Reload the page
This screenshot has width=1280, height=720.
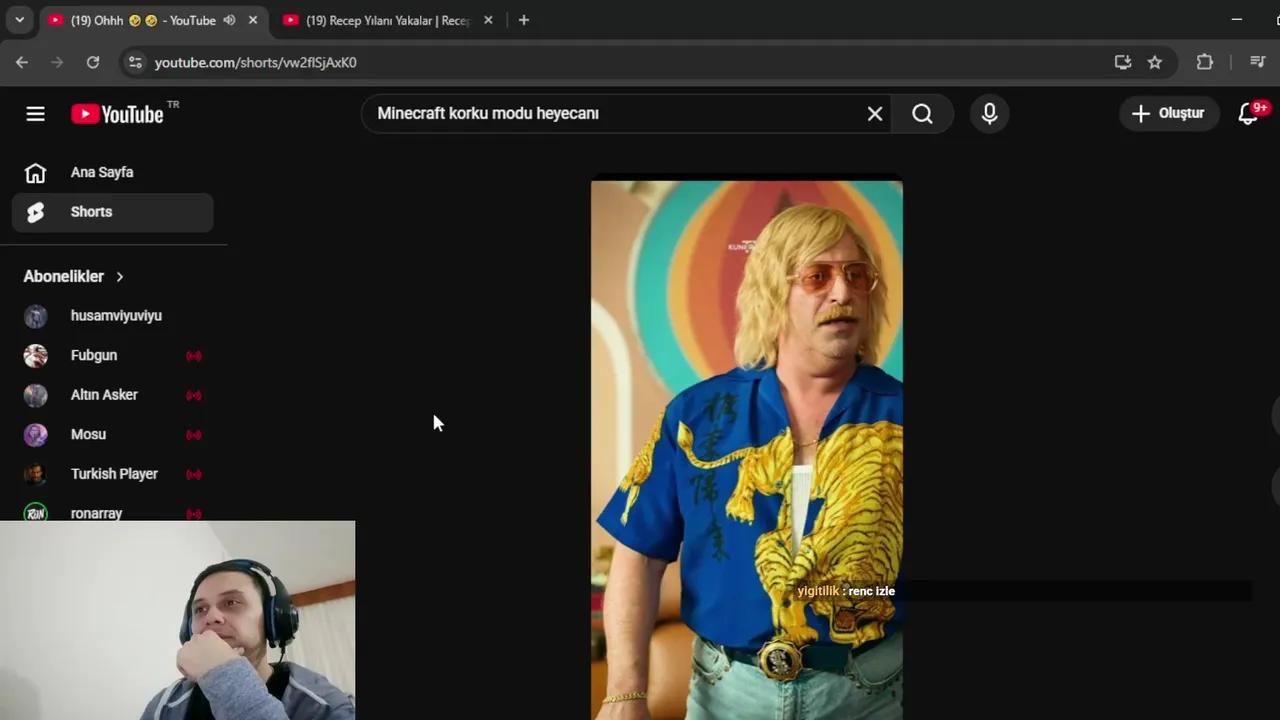tap(93, 62)
